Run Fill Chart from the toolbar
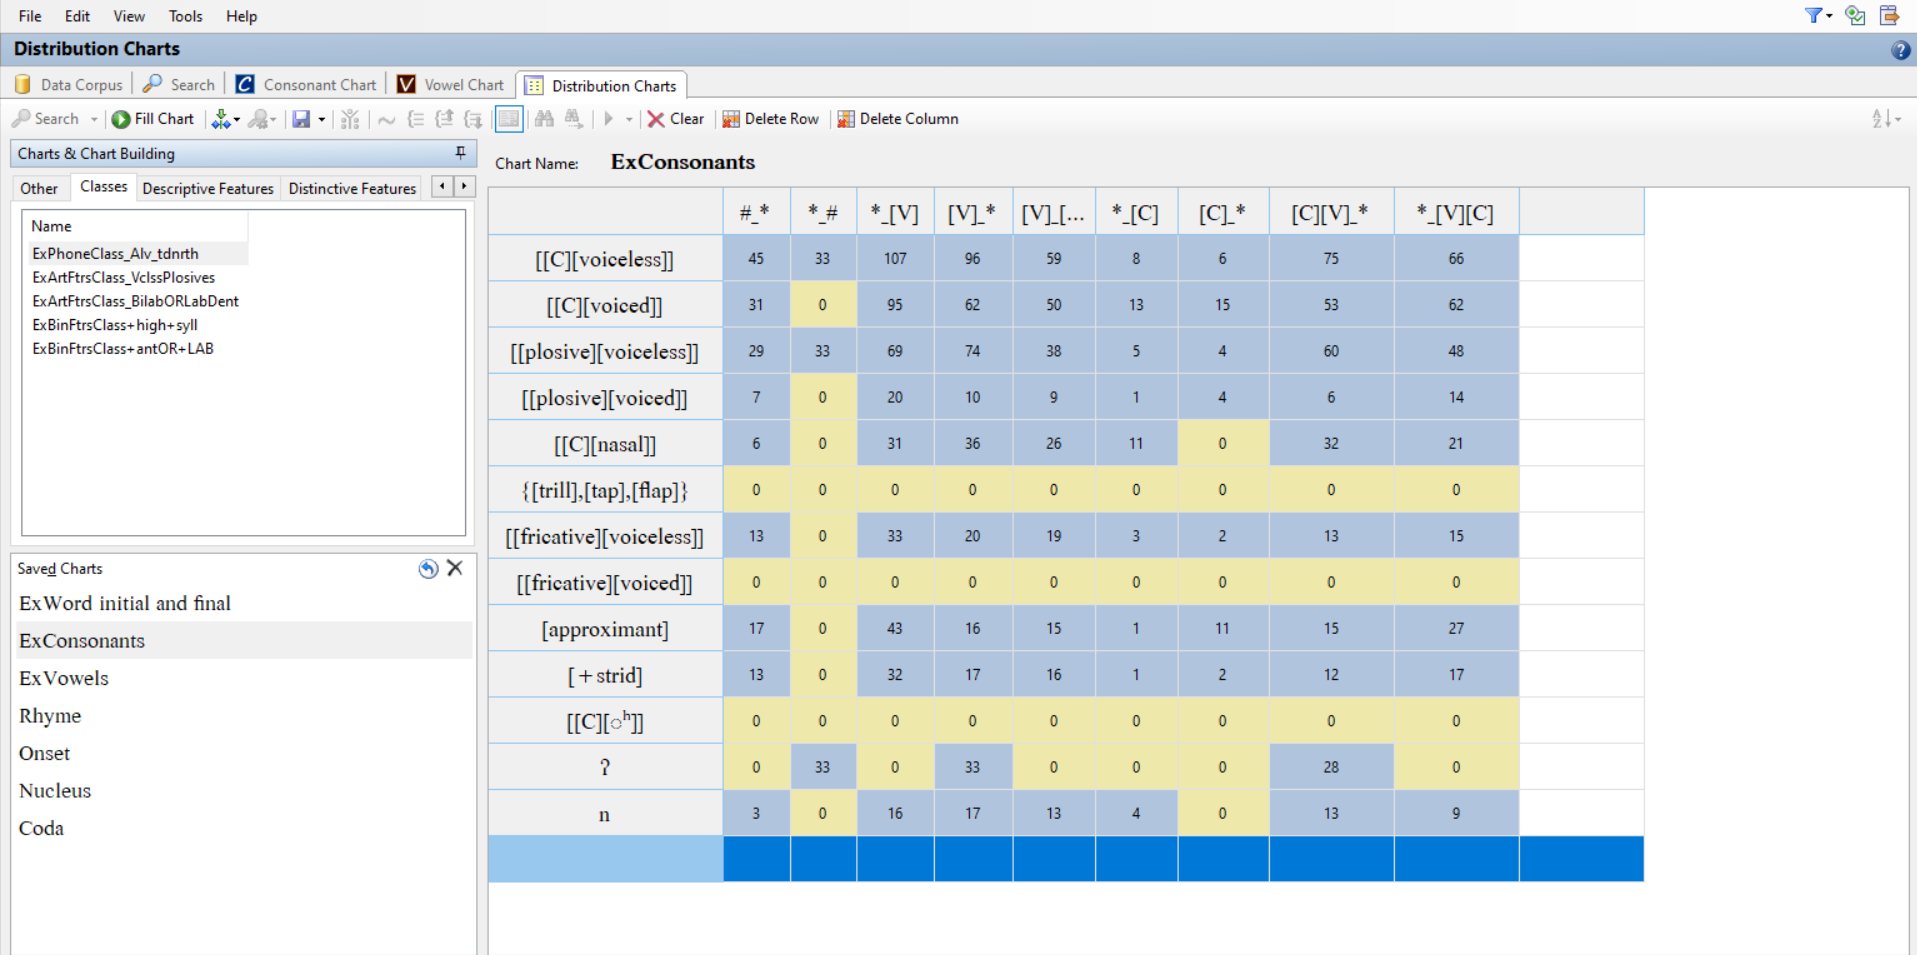Image resolution: width=1917 pixels, height=955 pixels. coord(152,119)
